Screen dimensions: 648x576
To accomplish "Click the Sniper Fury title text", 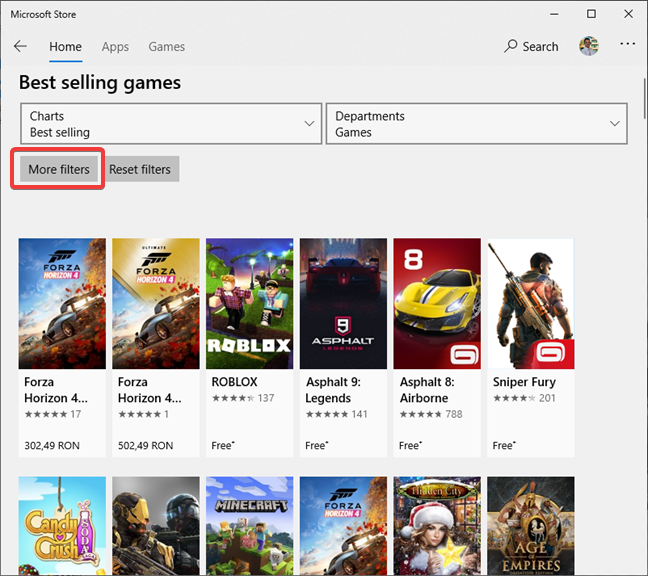I will (524, 382).
